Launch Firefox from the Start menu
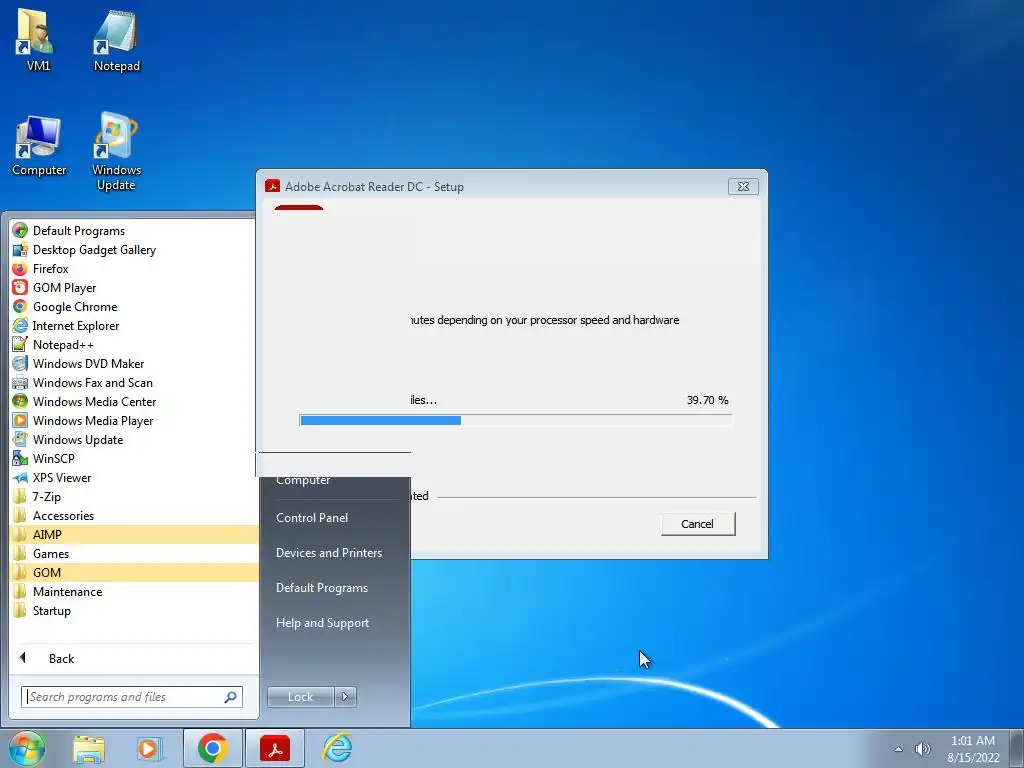This screenshot has width=1024, height=768. click(x=133, y=268)
